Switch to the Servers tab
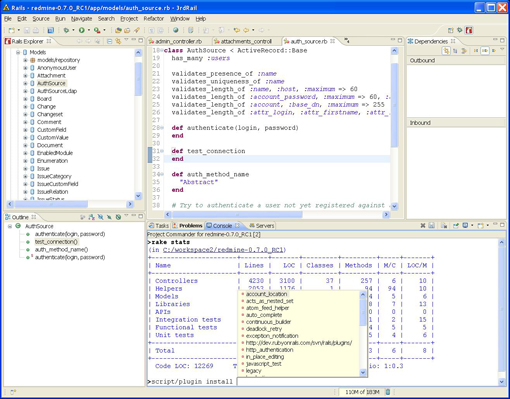The width and height of the screenshot is (510, 399). [262, 226]
